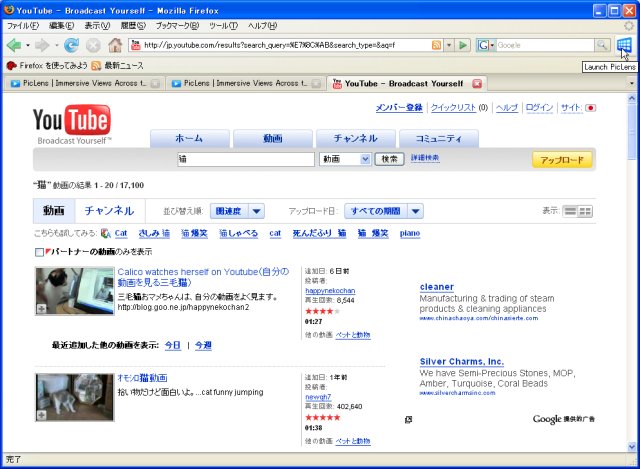This screenshot has width=640, height=469.
Task: Open the チャンネル navigation tab
Action: click(x=356, y=139)
